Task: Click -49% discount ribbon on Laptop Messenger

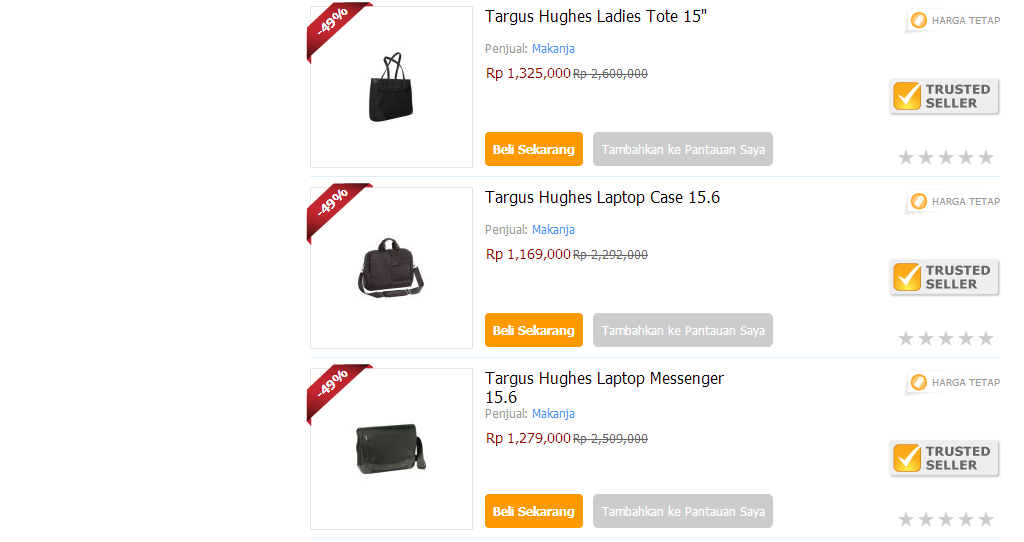Action: (x=337, y=391)
